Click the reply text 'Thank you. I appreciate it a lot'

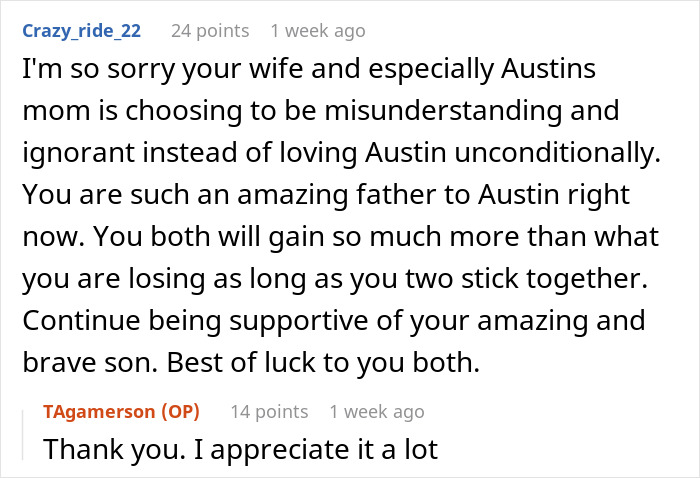tap(241, 449)
